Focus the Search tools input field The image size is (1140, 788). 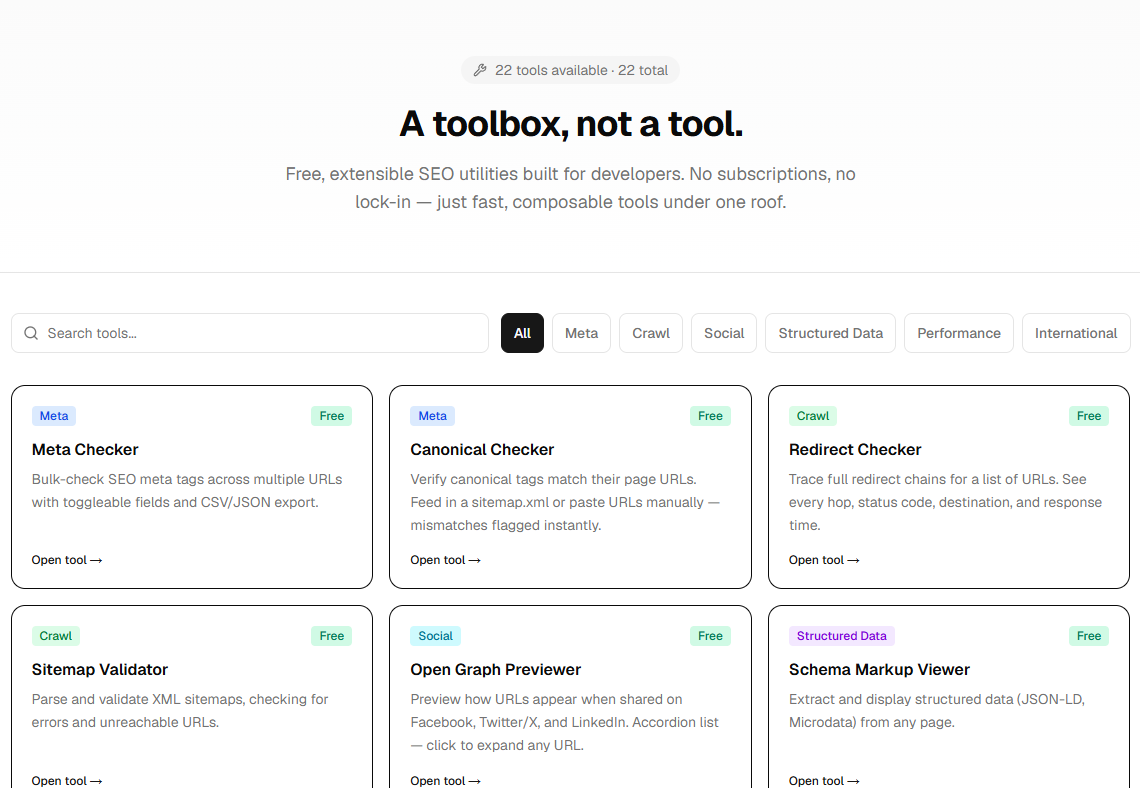(x=250, y=333)
